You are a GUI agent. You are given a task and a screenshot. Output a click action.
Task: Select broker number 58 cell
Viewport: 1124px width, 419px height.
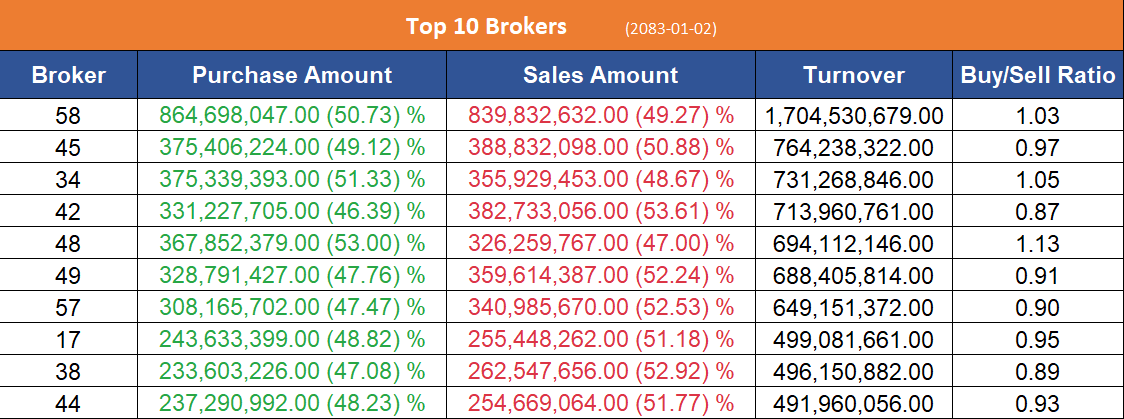[x=69, y=115]
